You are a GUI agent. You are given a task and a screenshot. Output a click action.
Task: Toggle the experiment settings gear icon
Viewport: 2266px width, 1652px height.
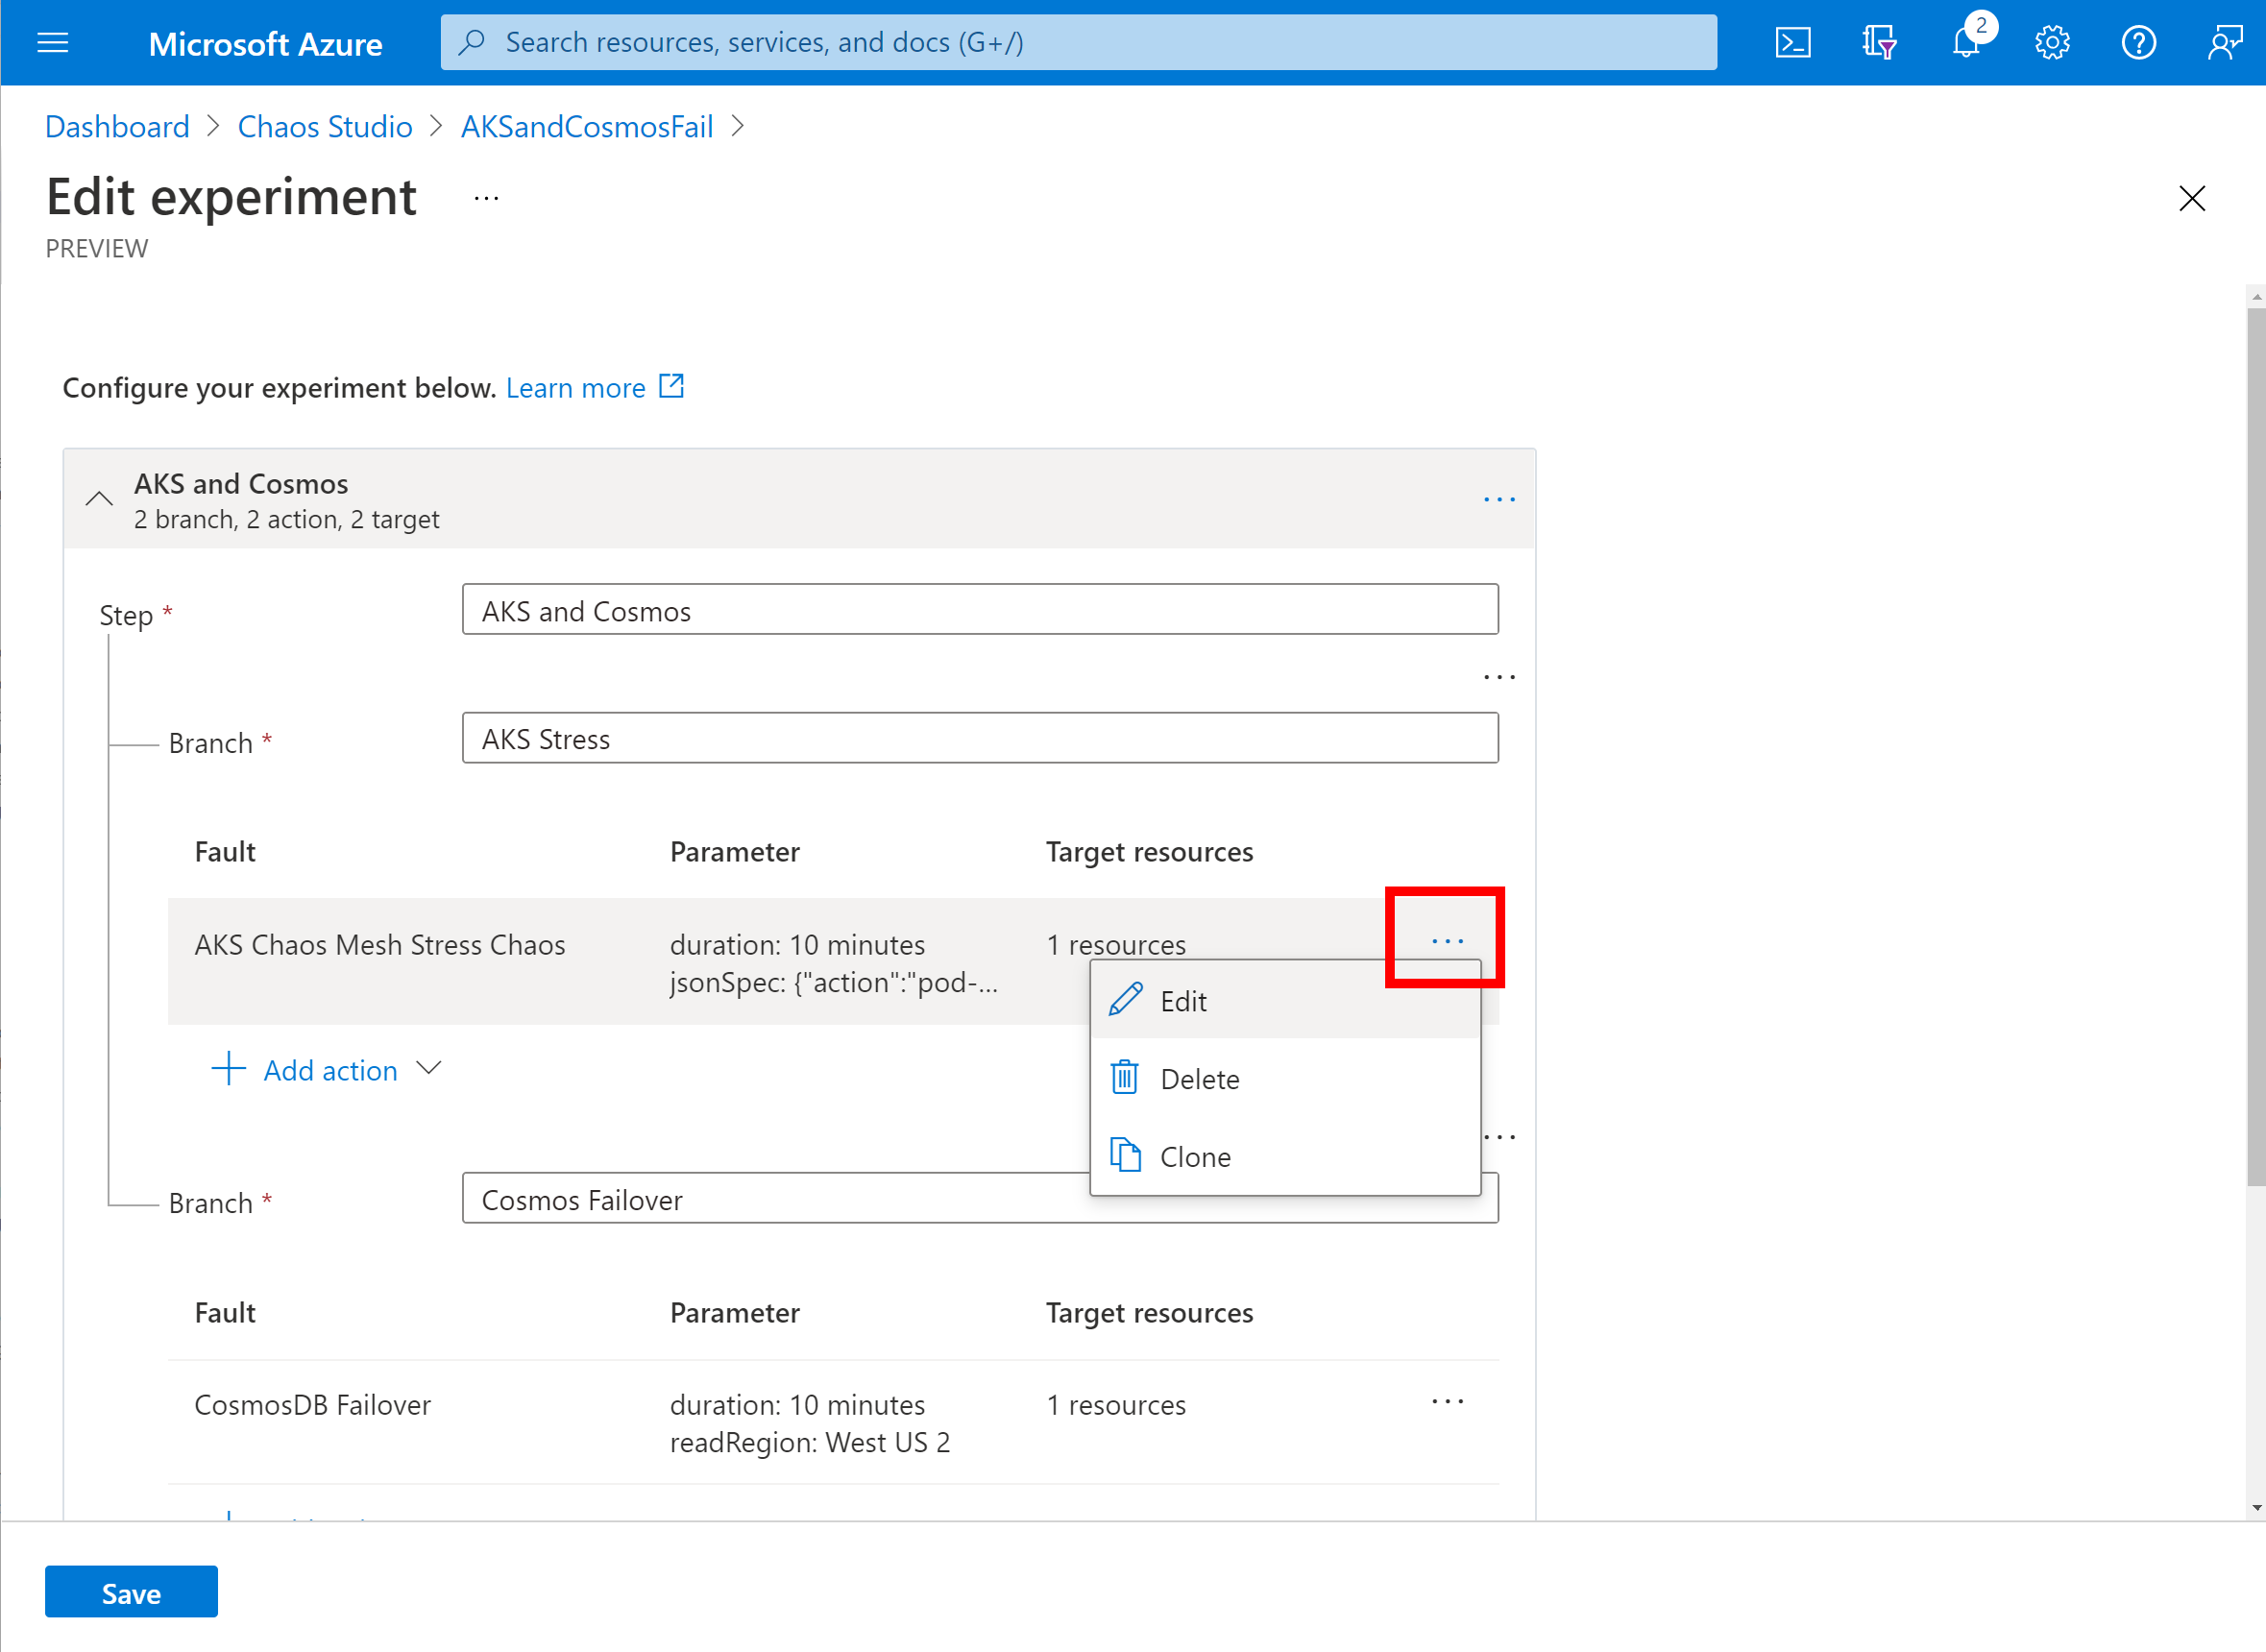click(2052, 40)
